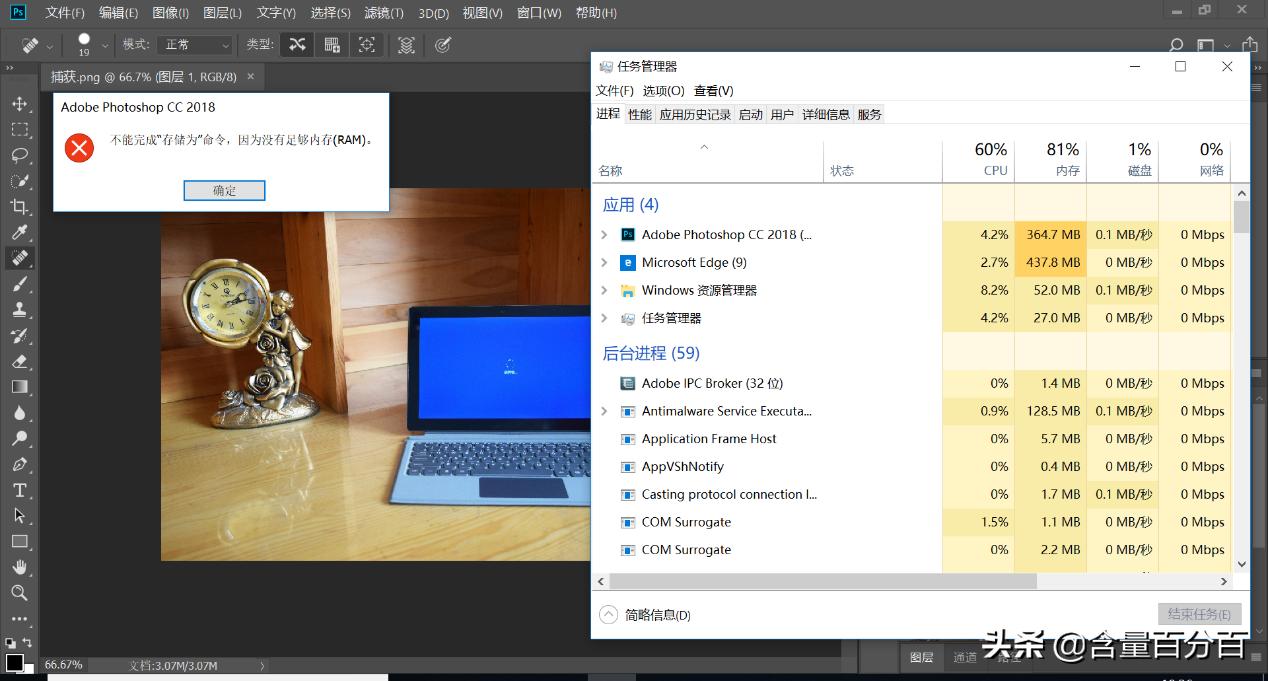This screenshot has width=1268, height=681.
Task: Open the brush preset picker
Action: 85,44
